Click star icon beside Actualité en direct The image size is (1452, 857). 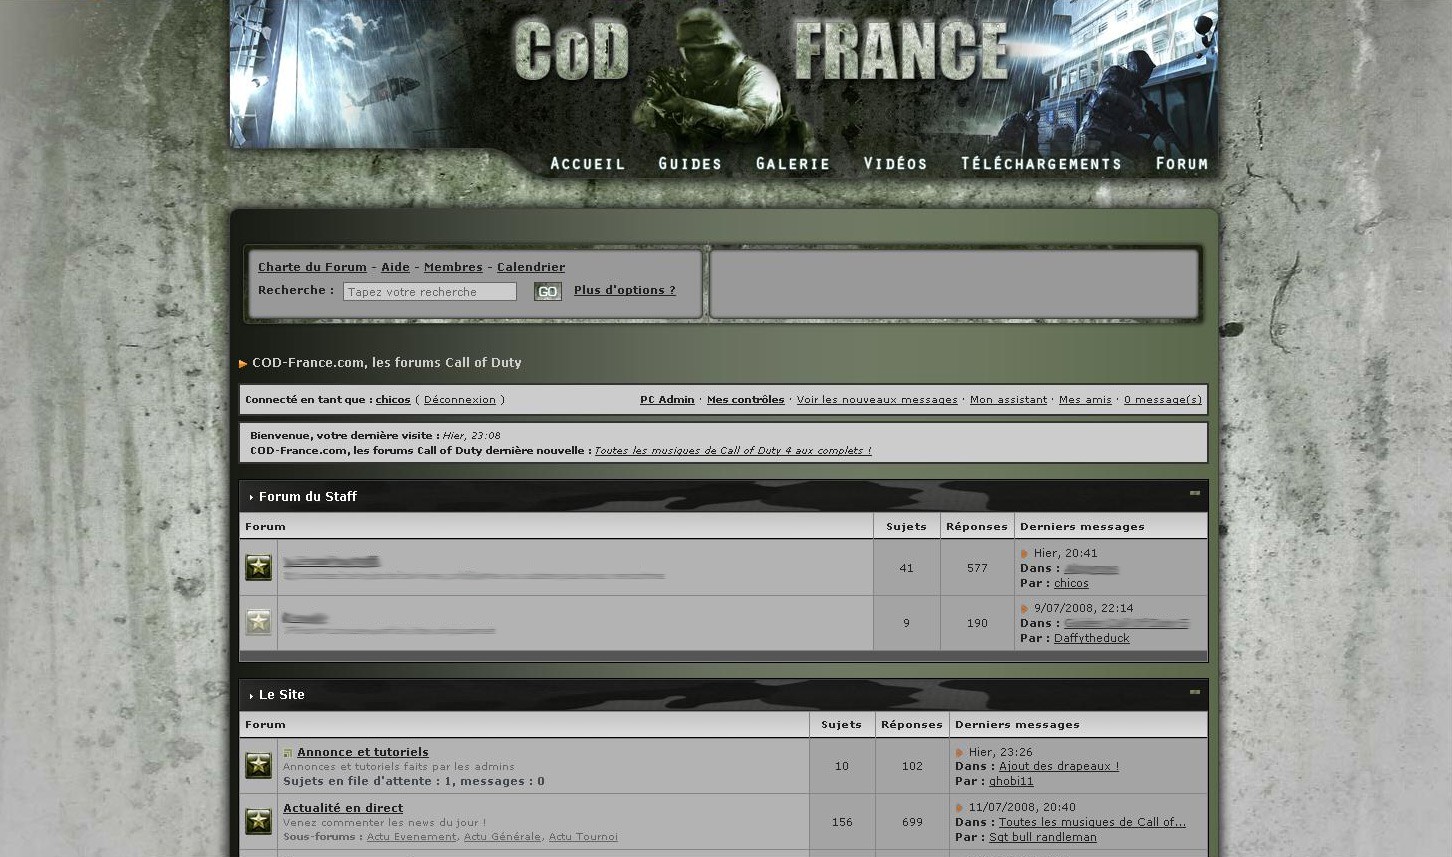pos(258,821)
